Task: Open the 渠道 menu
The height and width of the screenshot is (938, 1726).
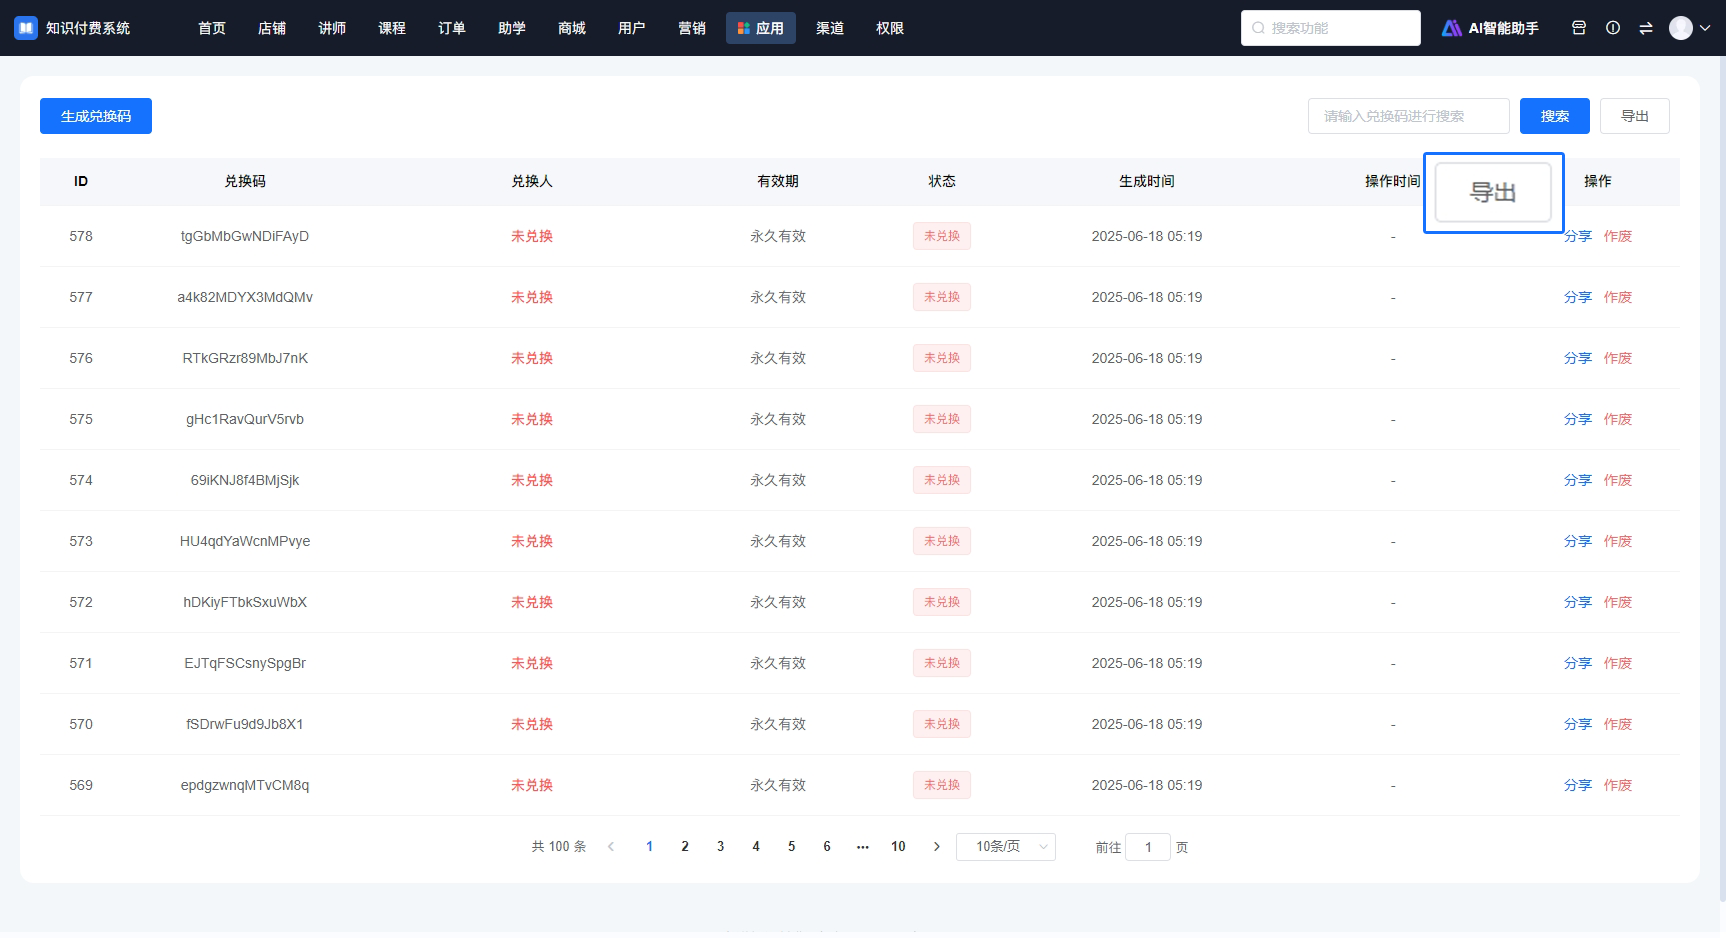Action: [830, 28]
